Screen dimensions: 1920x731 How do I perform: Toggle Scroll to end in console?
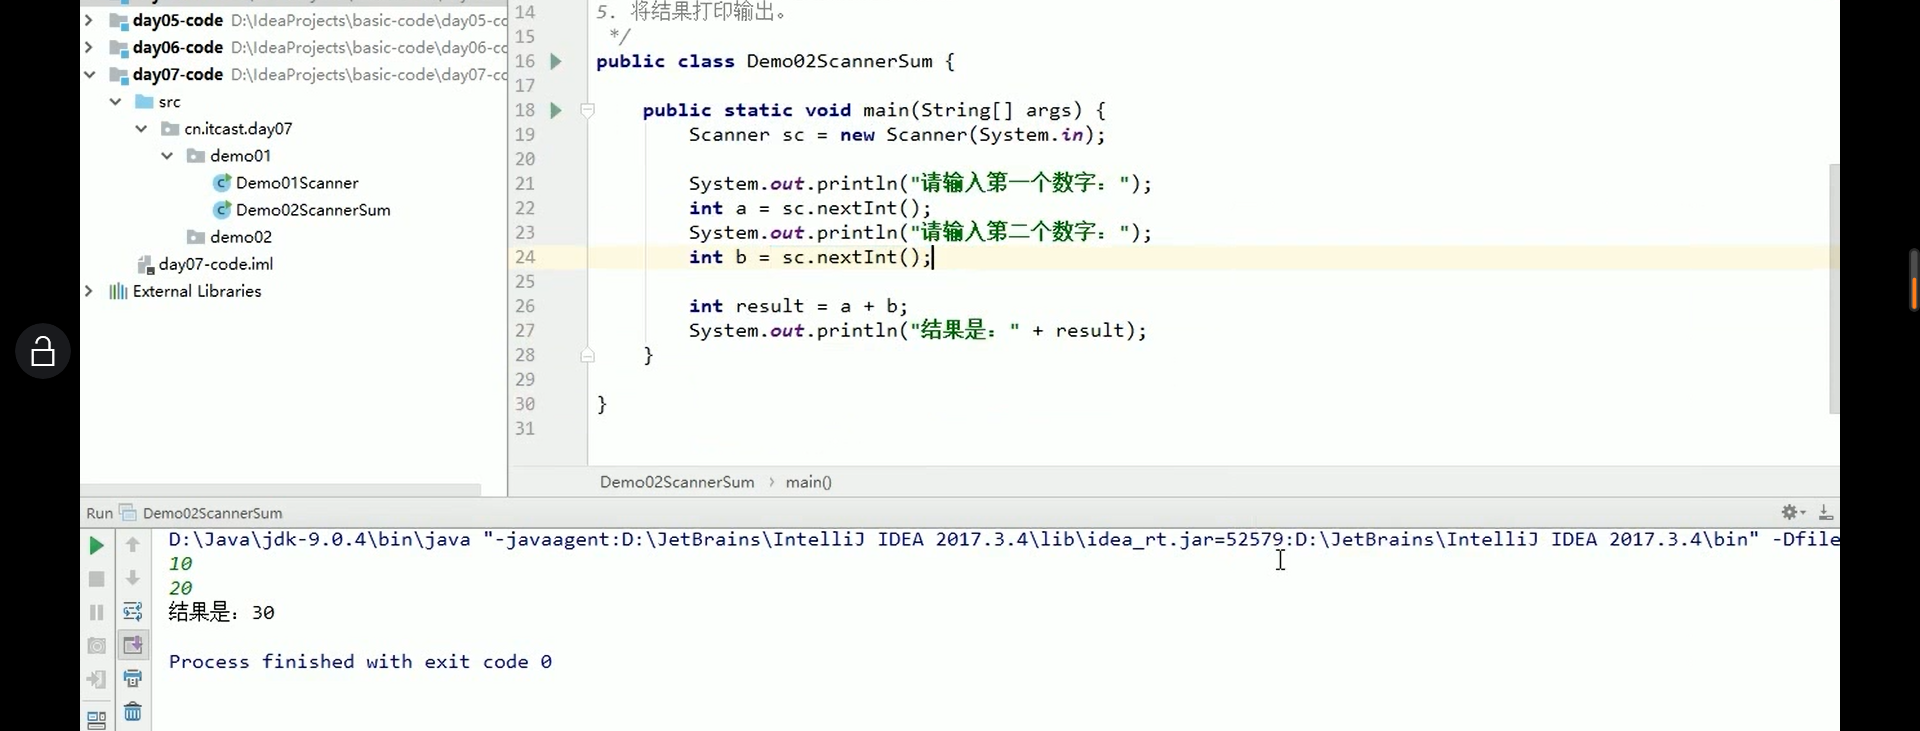point(132,645)
